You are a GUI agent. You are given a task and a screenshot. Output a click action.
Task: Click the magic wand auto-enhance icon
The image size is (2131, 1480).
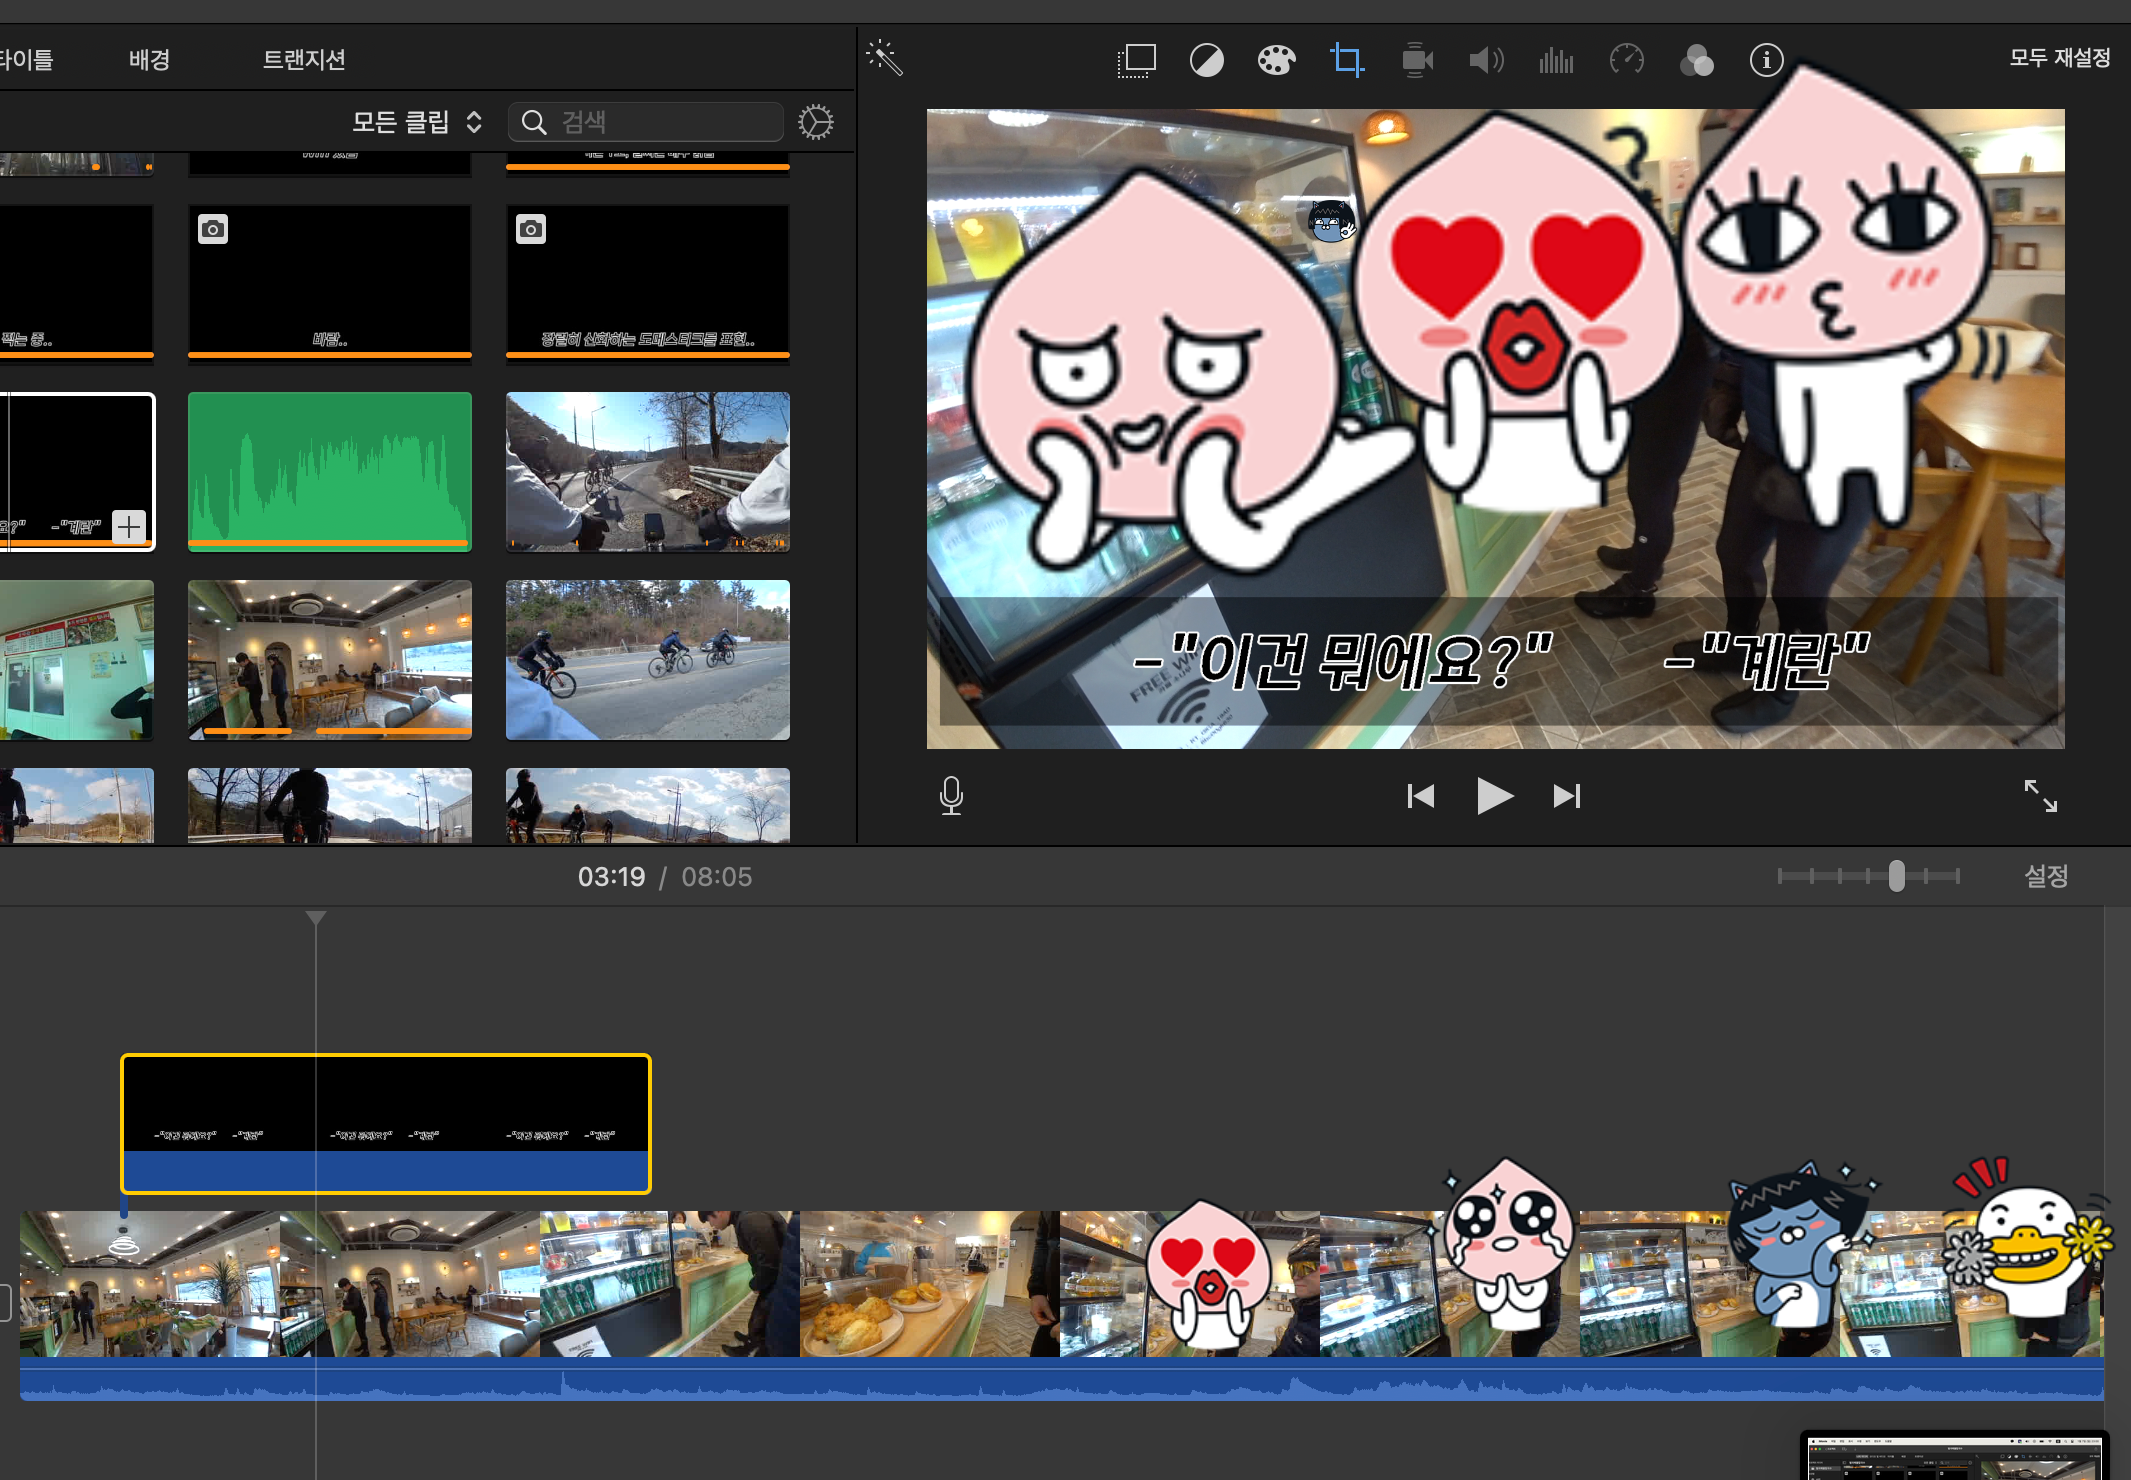pyautogui.click(x=885, y=58)
